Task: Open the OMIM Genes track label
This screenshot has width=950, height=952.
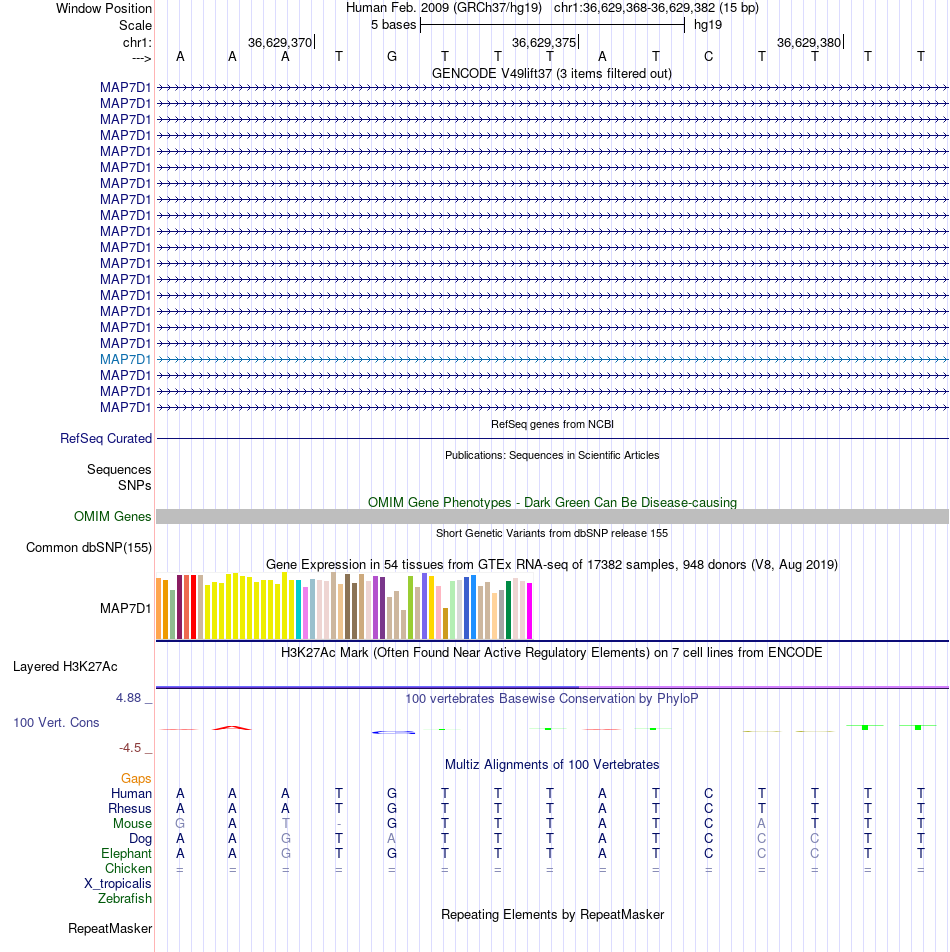Action: click(x=112, y=517)
